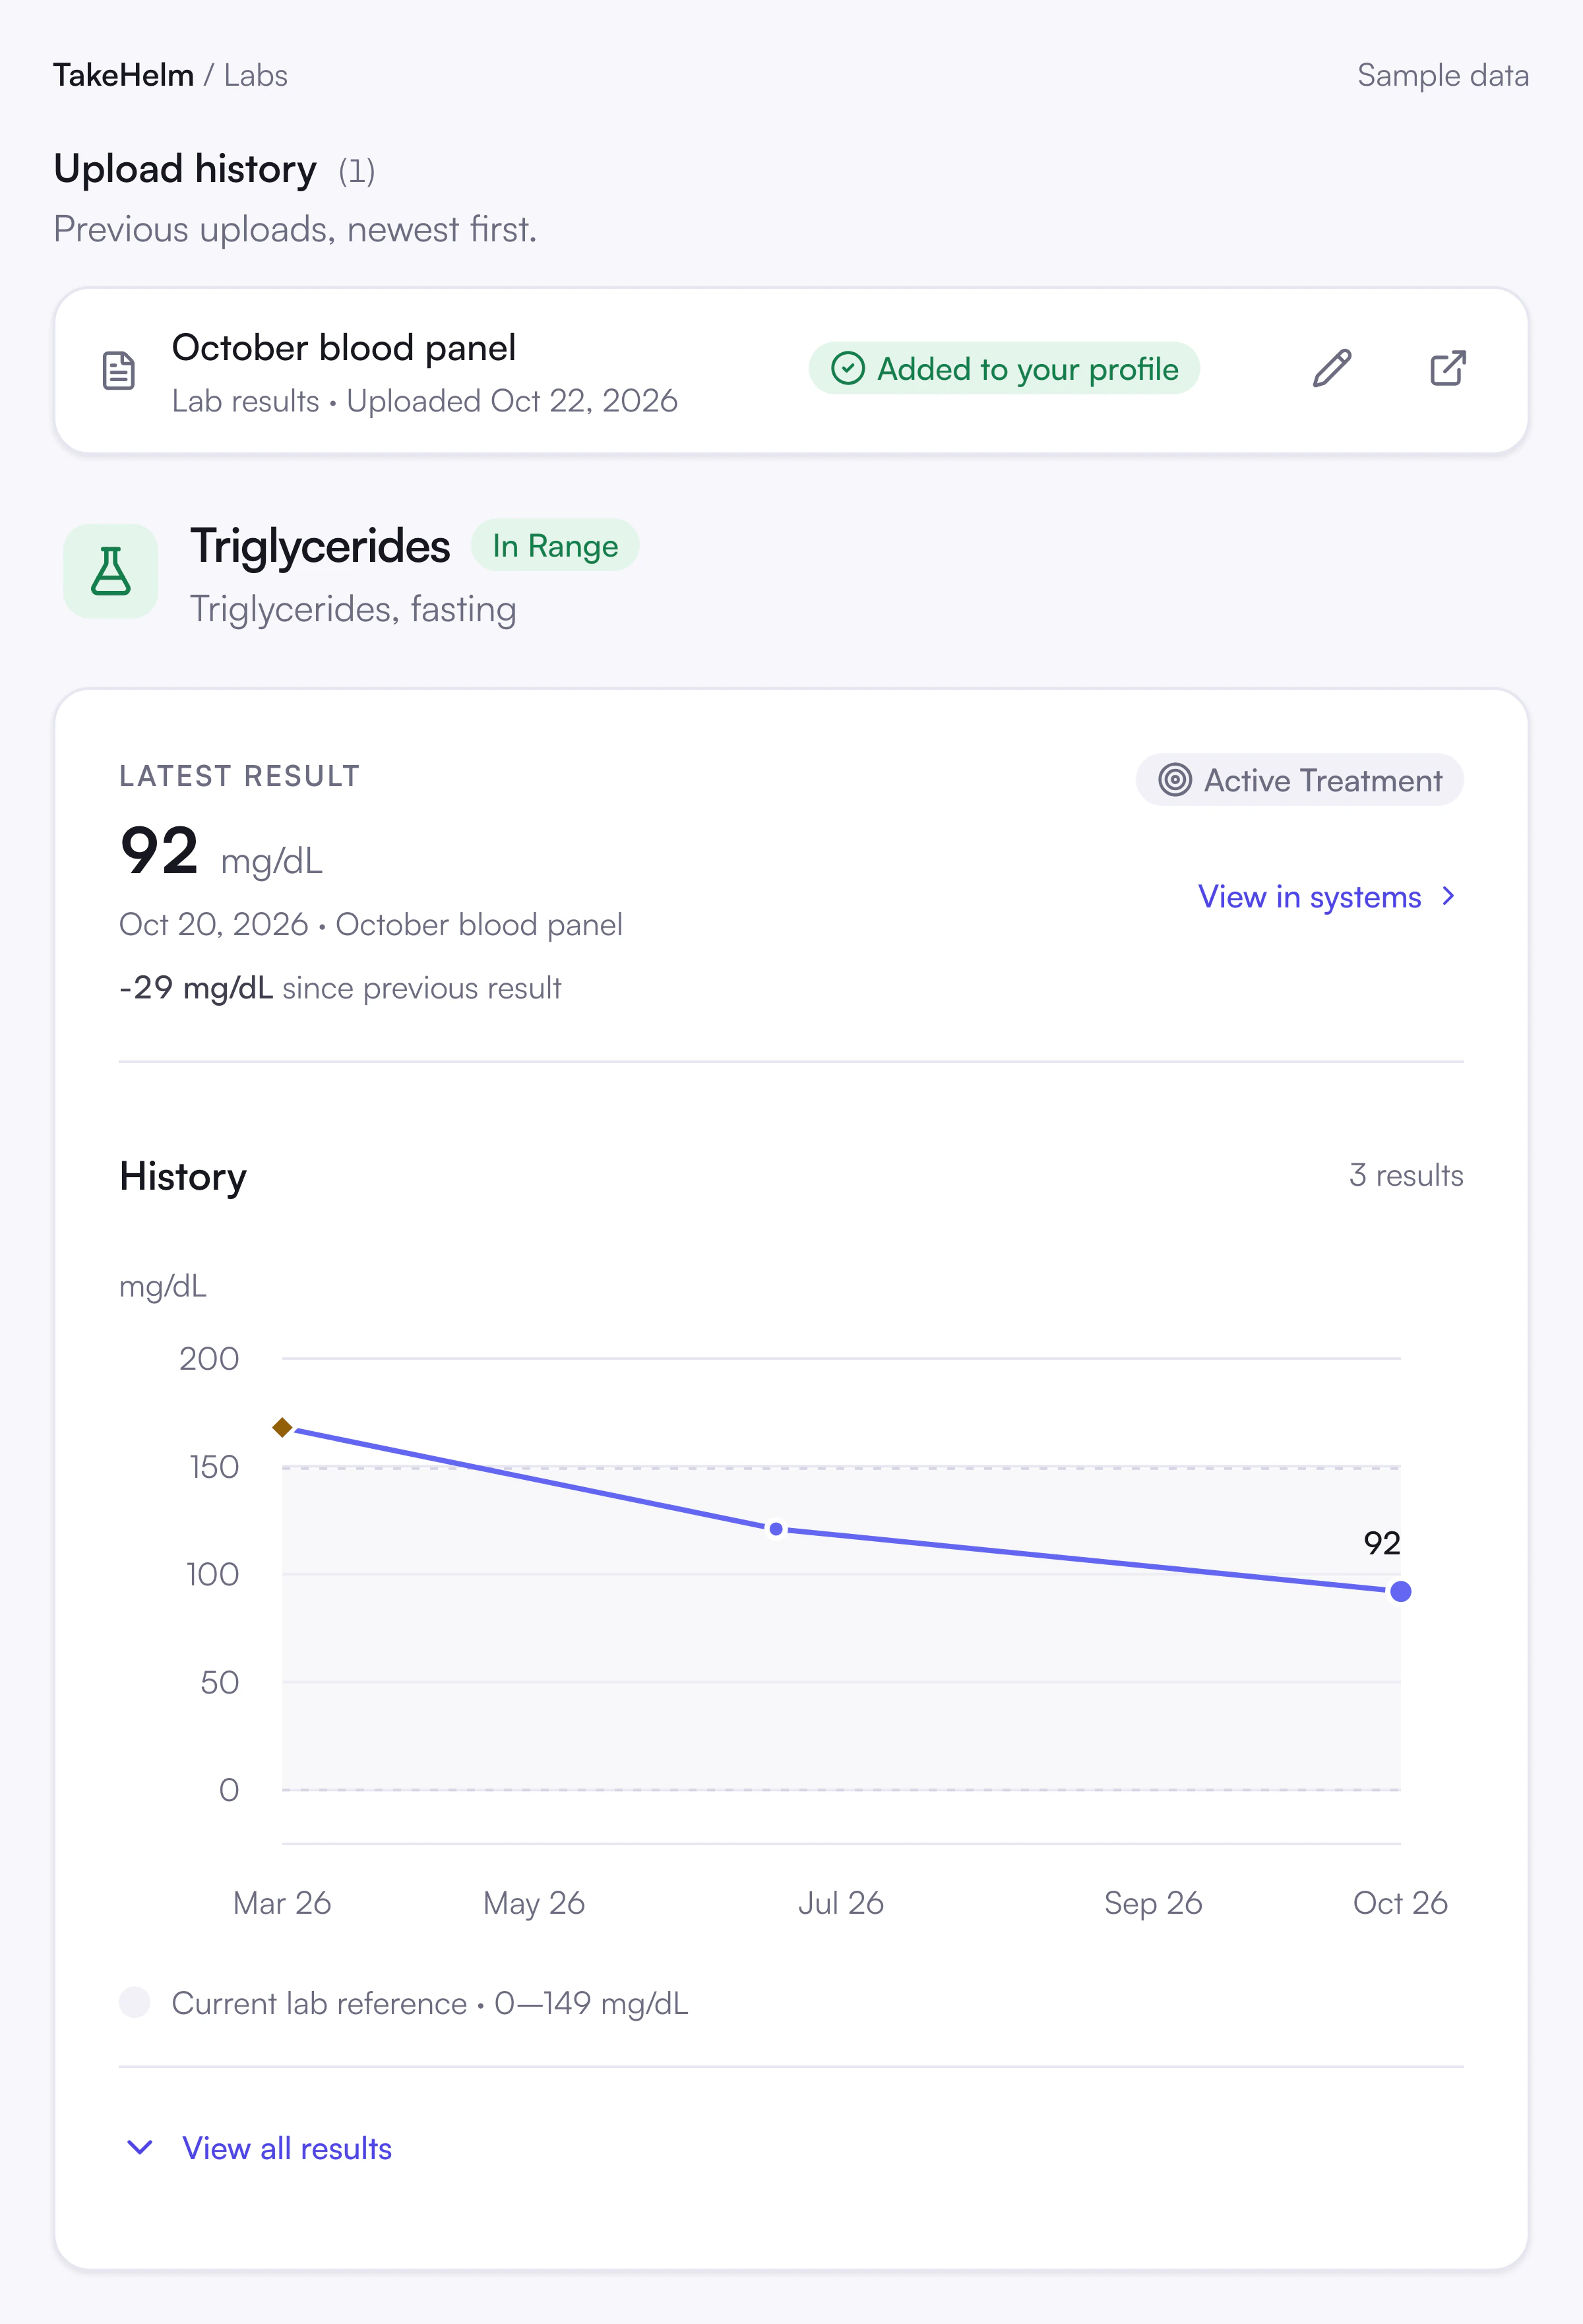Click 'Oct 20, 2026 · October blood panel' text
Screen dimensions: 1583x2324
coord(371,924)
